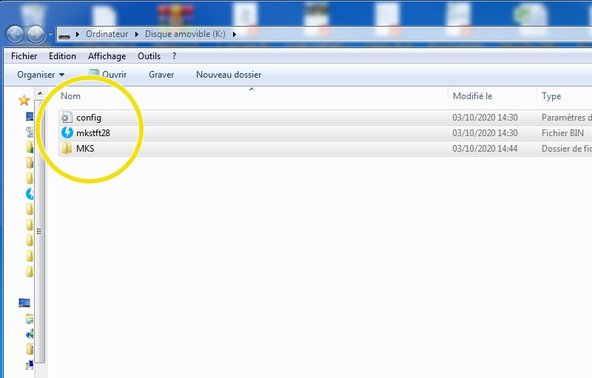Click date 03/10/2020 14:30 of config
Viewport: 592px width, 378px height.
485,118
